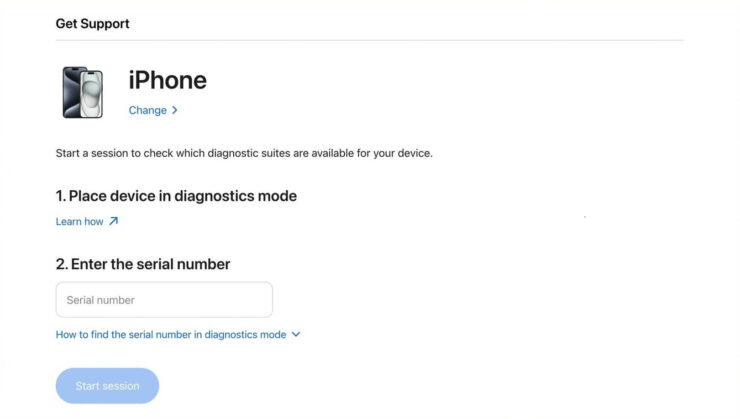Click the Change link under iPhone
This screenshot has height=419, width=740.
(x=148, y=110)
